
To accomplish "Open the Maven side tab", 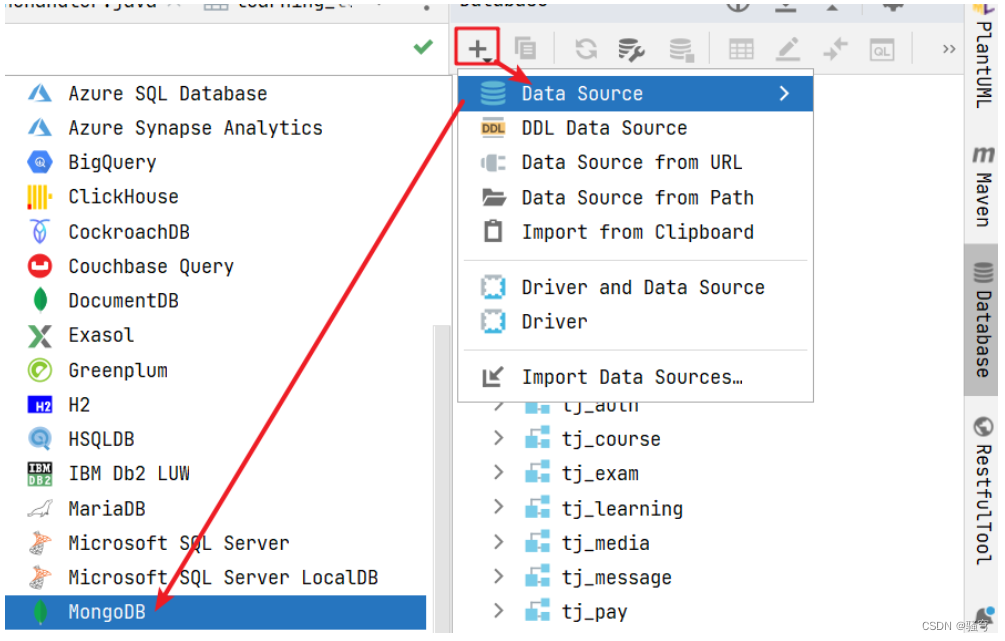I will (x=983, y=187).
